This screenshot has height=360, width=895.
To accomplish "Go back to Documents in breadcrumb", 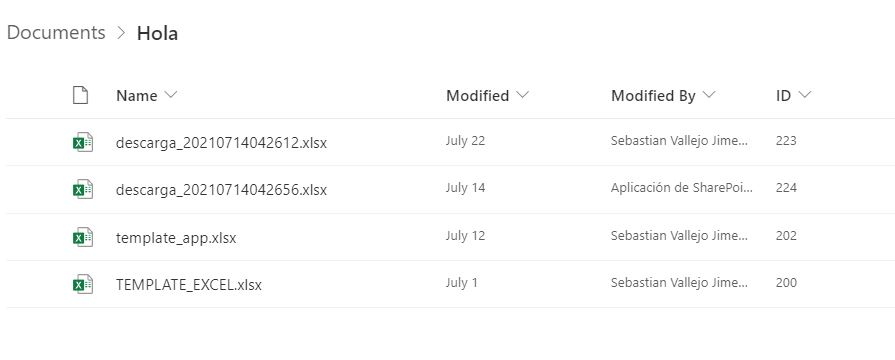I will point(56,33).
